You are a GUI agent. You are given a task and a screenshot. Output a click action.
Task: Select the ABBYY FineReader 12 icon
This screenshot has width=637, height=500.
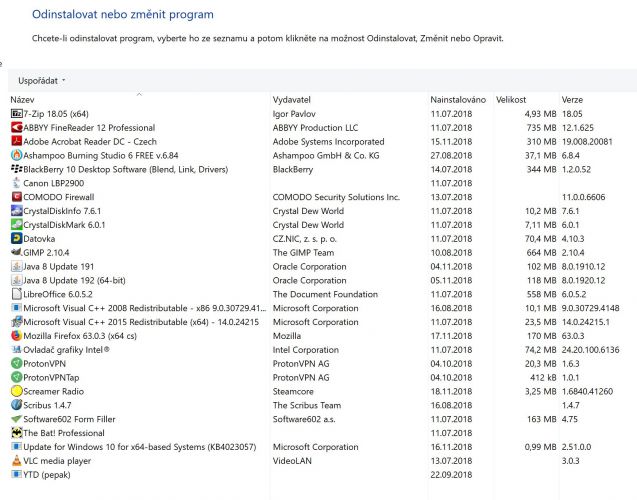(x=16, y=128)
